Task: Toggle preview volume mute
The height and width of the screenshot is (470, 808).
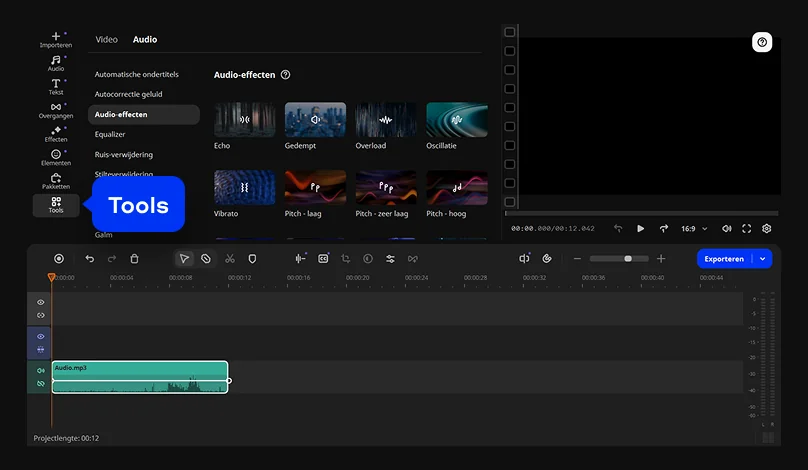Action: click(726, 228)
